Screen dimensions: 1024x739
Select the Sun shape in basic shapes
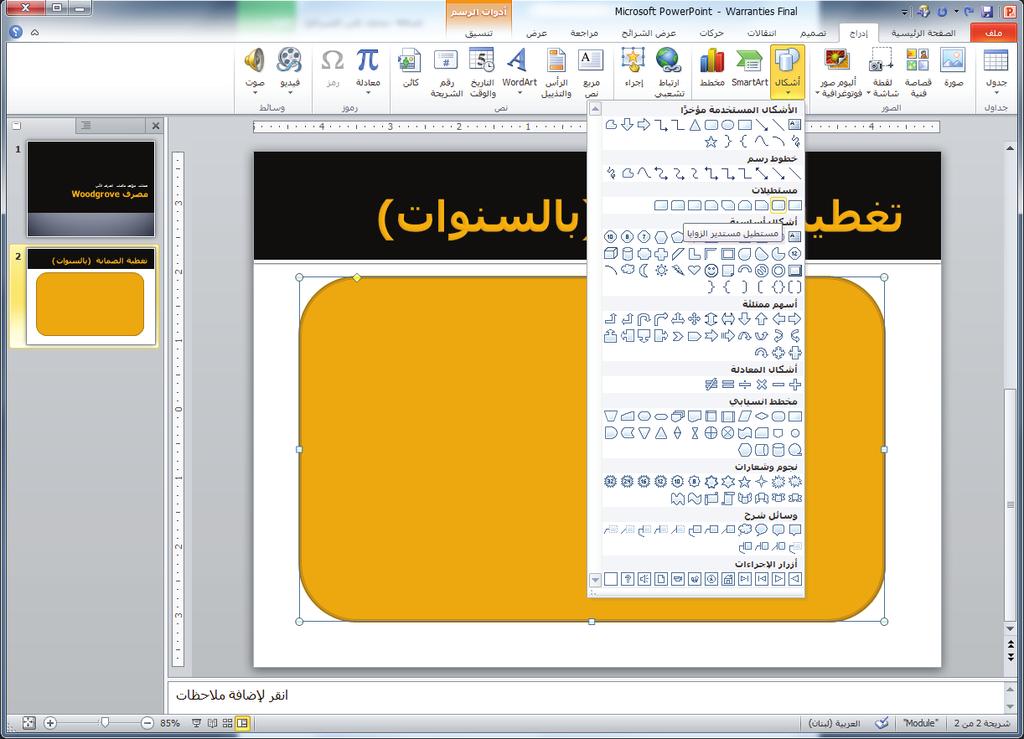pos(661,270)
